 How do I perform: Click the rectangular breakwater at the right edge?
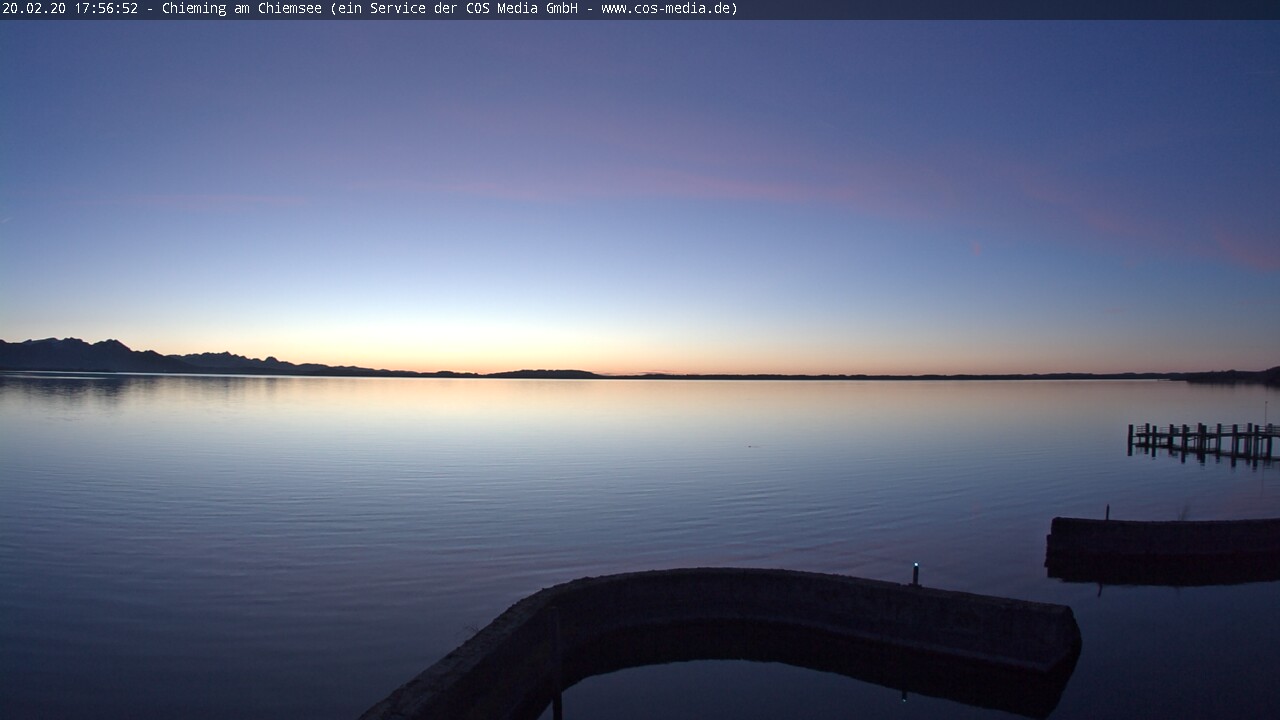(1165, 545)
